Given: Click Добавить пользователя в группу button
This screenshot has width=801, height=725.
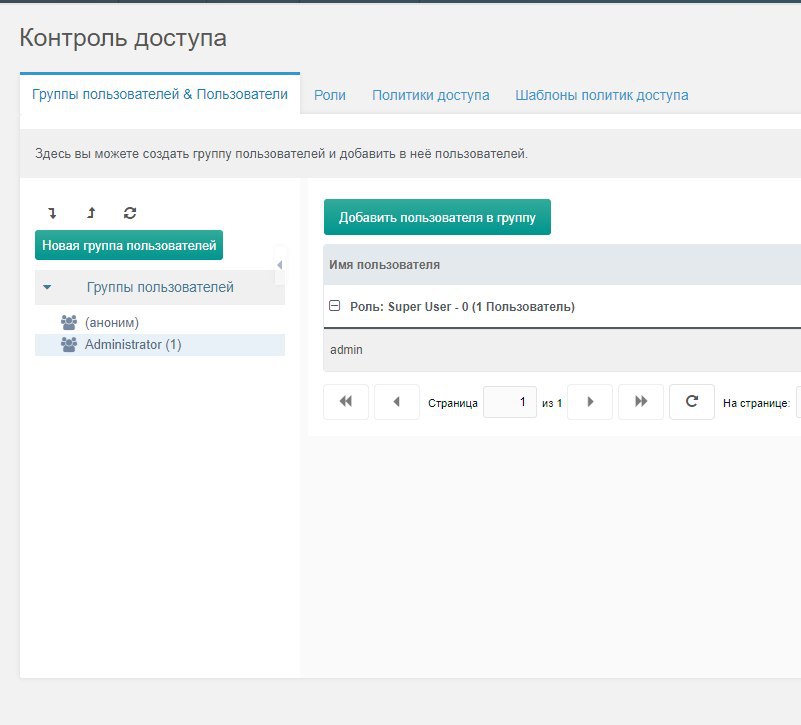Looking at the screenshot, I should (437, 217).
